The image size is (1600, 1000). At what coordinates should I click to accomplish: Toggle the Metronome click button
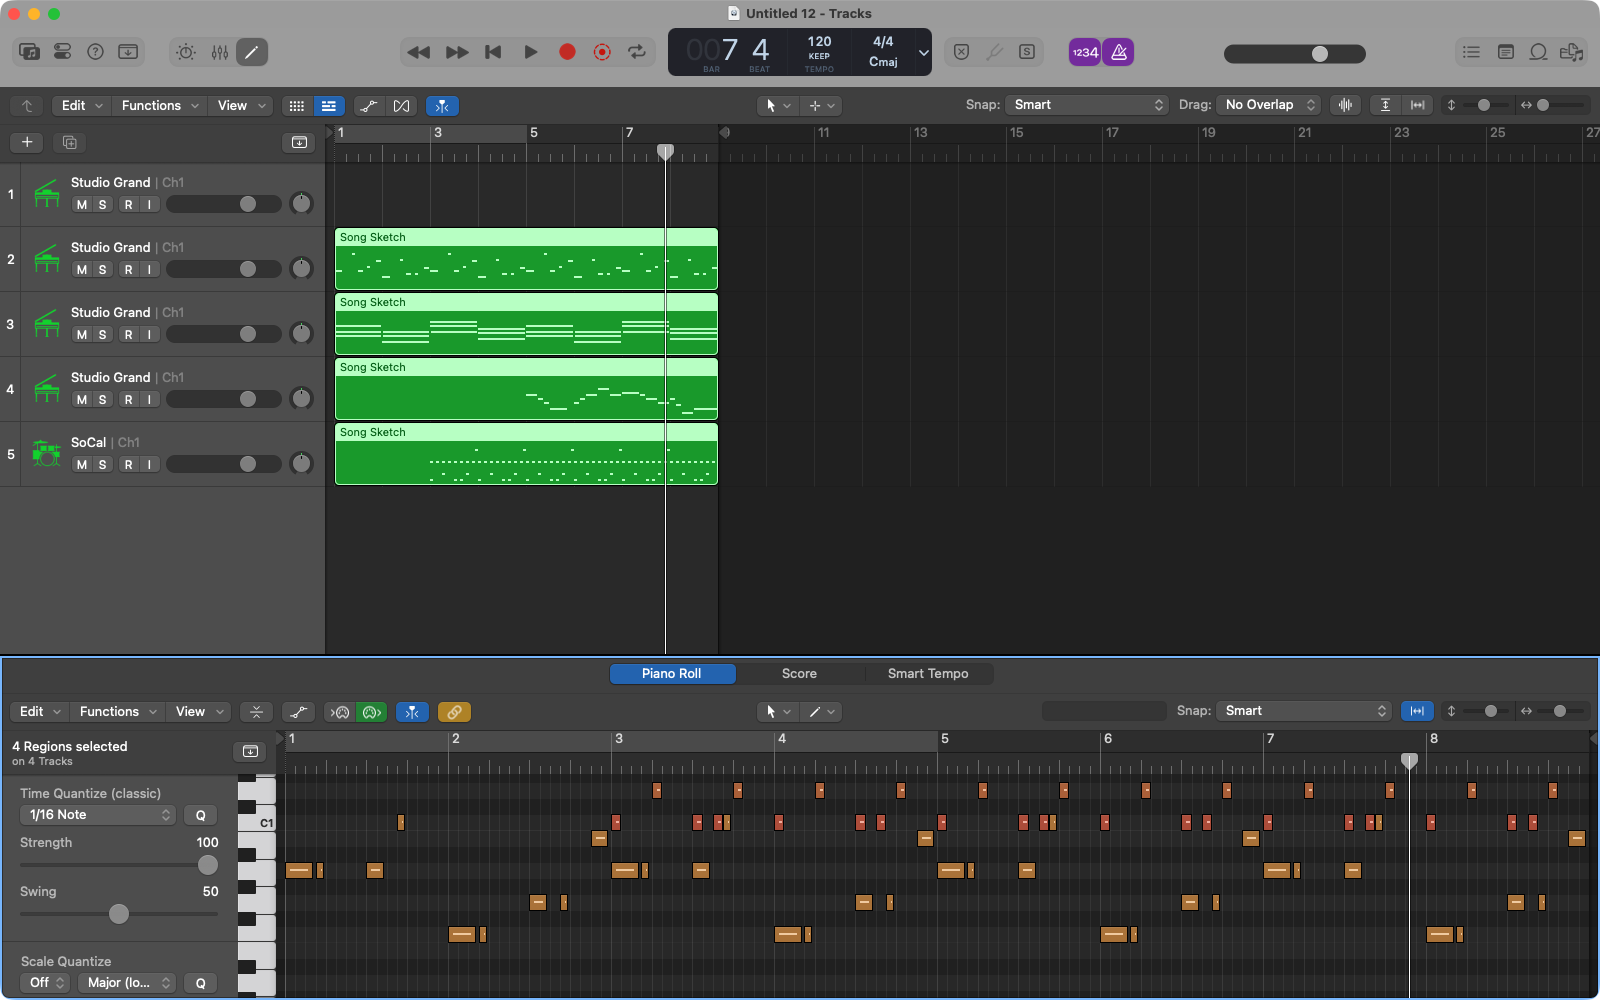point(1118,52)
